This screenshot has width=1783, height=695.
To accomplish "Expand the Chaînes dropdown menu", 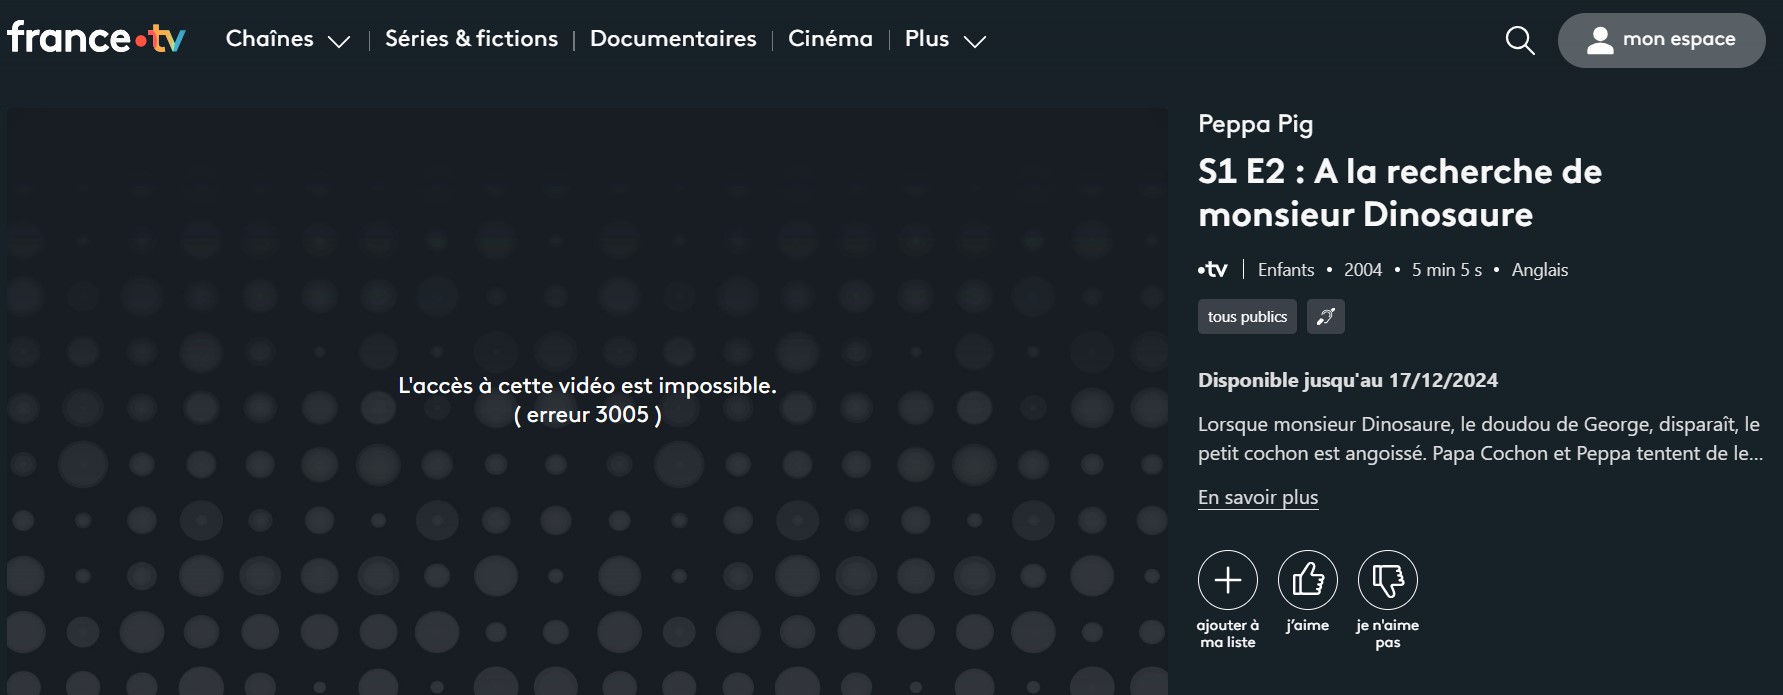I will (x=288, y=39).
